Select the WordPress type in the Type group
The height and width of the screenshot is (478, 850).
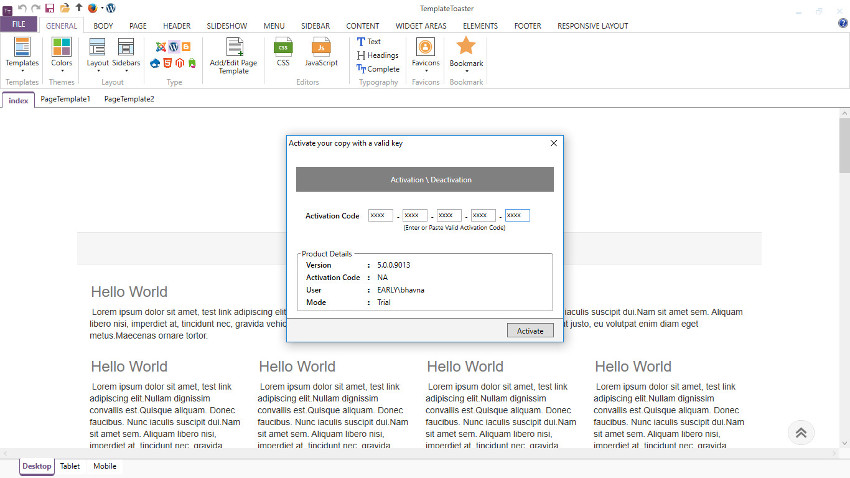click(x=173, y=47)
